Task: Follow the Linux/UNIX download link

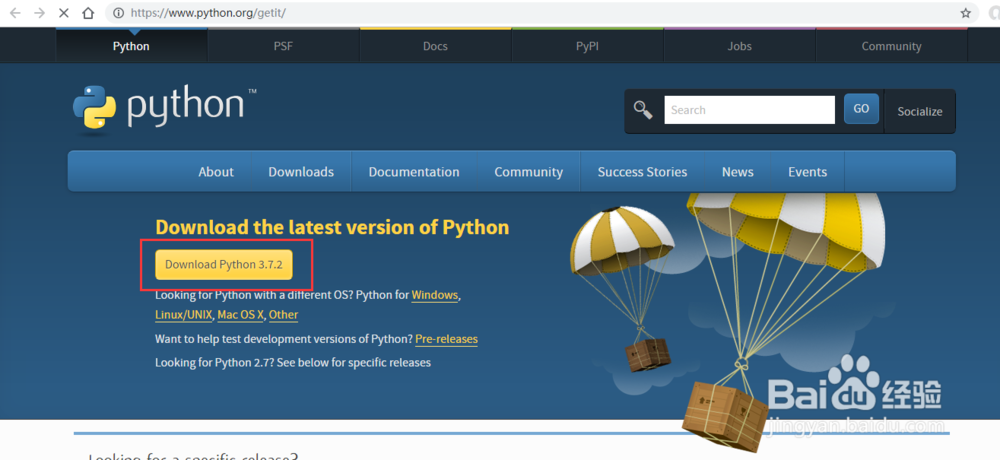Action: coord(184,315)
